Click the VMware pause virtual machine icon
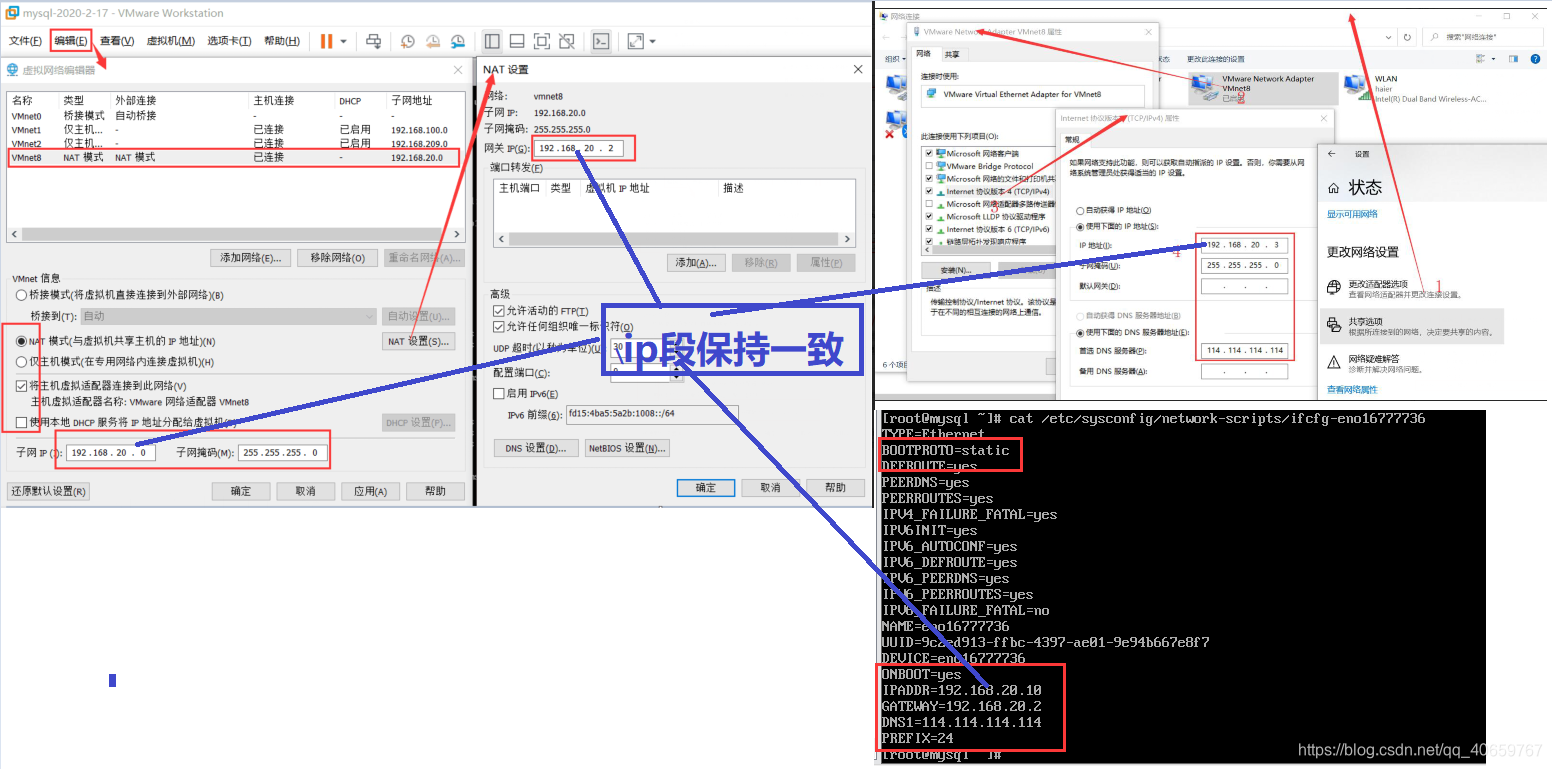Viewport: 1552px width, 769px height. pos(327,41)
